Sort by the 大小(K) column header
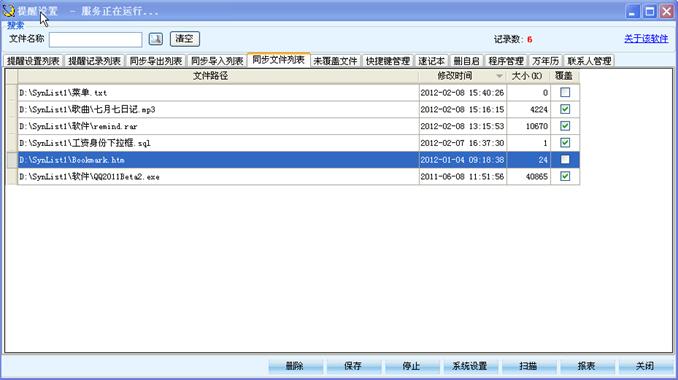Image resolution: width=678 pixels, height=380 pixels. point(528,76)
